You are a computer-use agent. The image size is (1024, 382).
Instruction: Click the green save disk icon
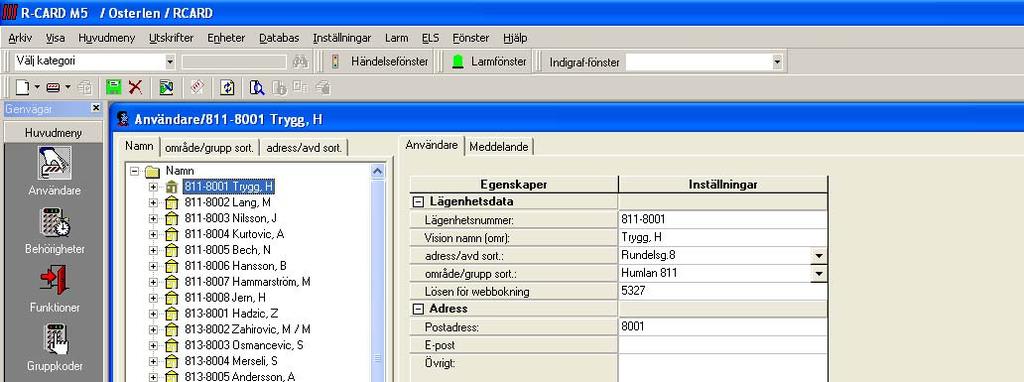[x=114, y=87]
